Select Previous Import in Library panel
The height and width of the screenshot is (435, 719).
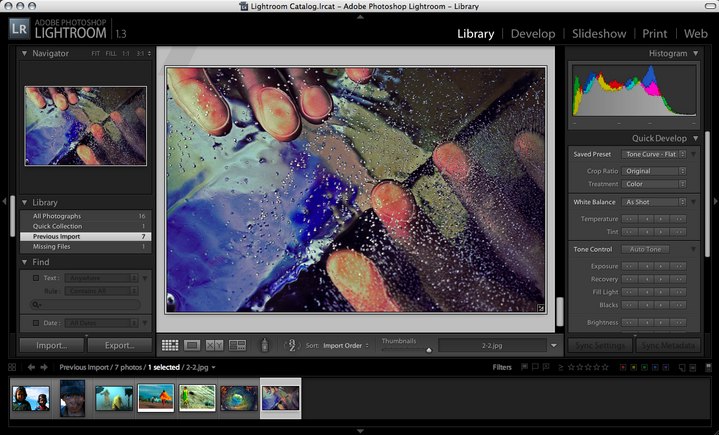[57, 236]
